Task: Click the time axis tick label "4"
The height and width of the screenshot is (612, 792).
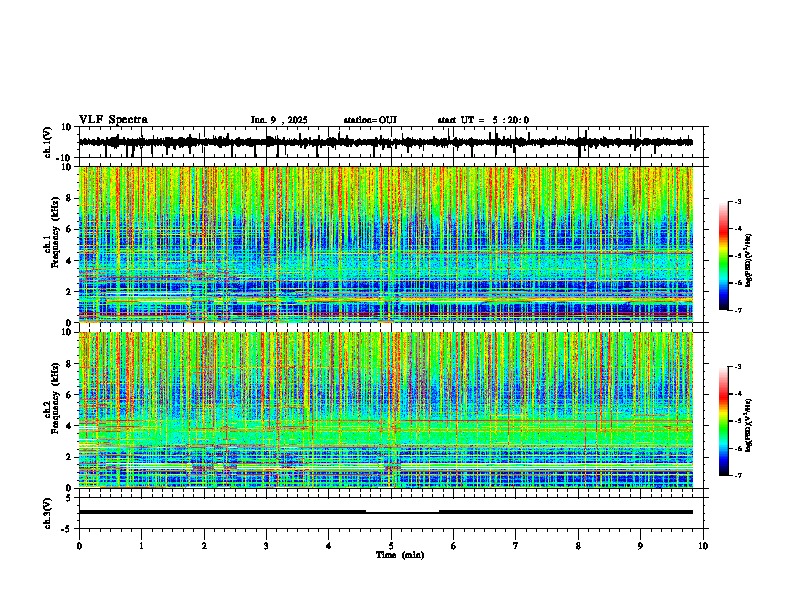Action: [329, 546]
